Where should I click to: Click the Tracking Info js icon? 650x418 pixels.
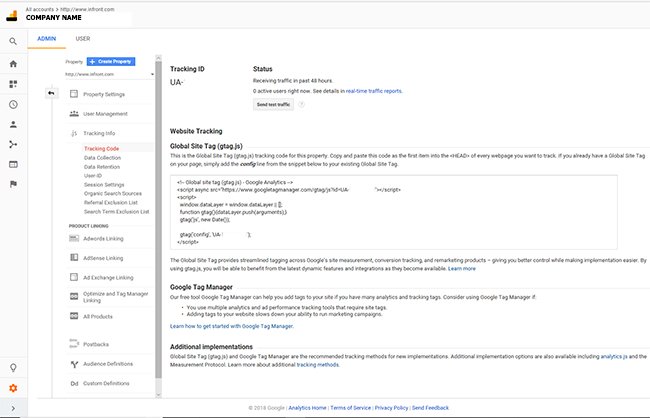74,133
